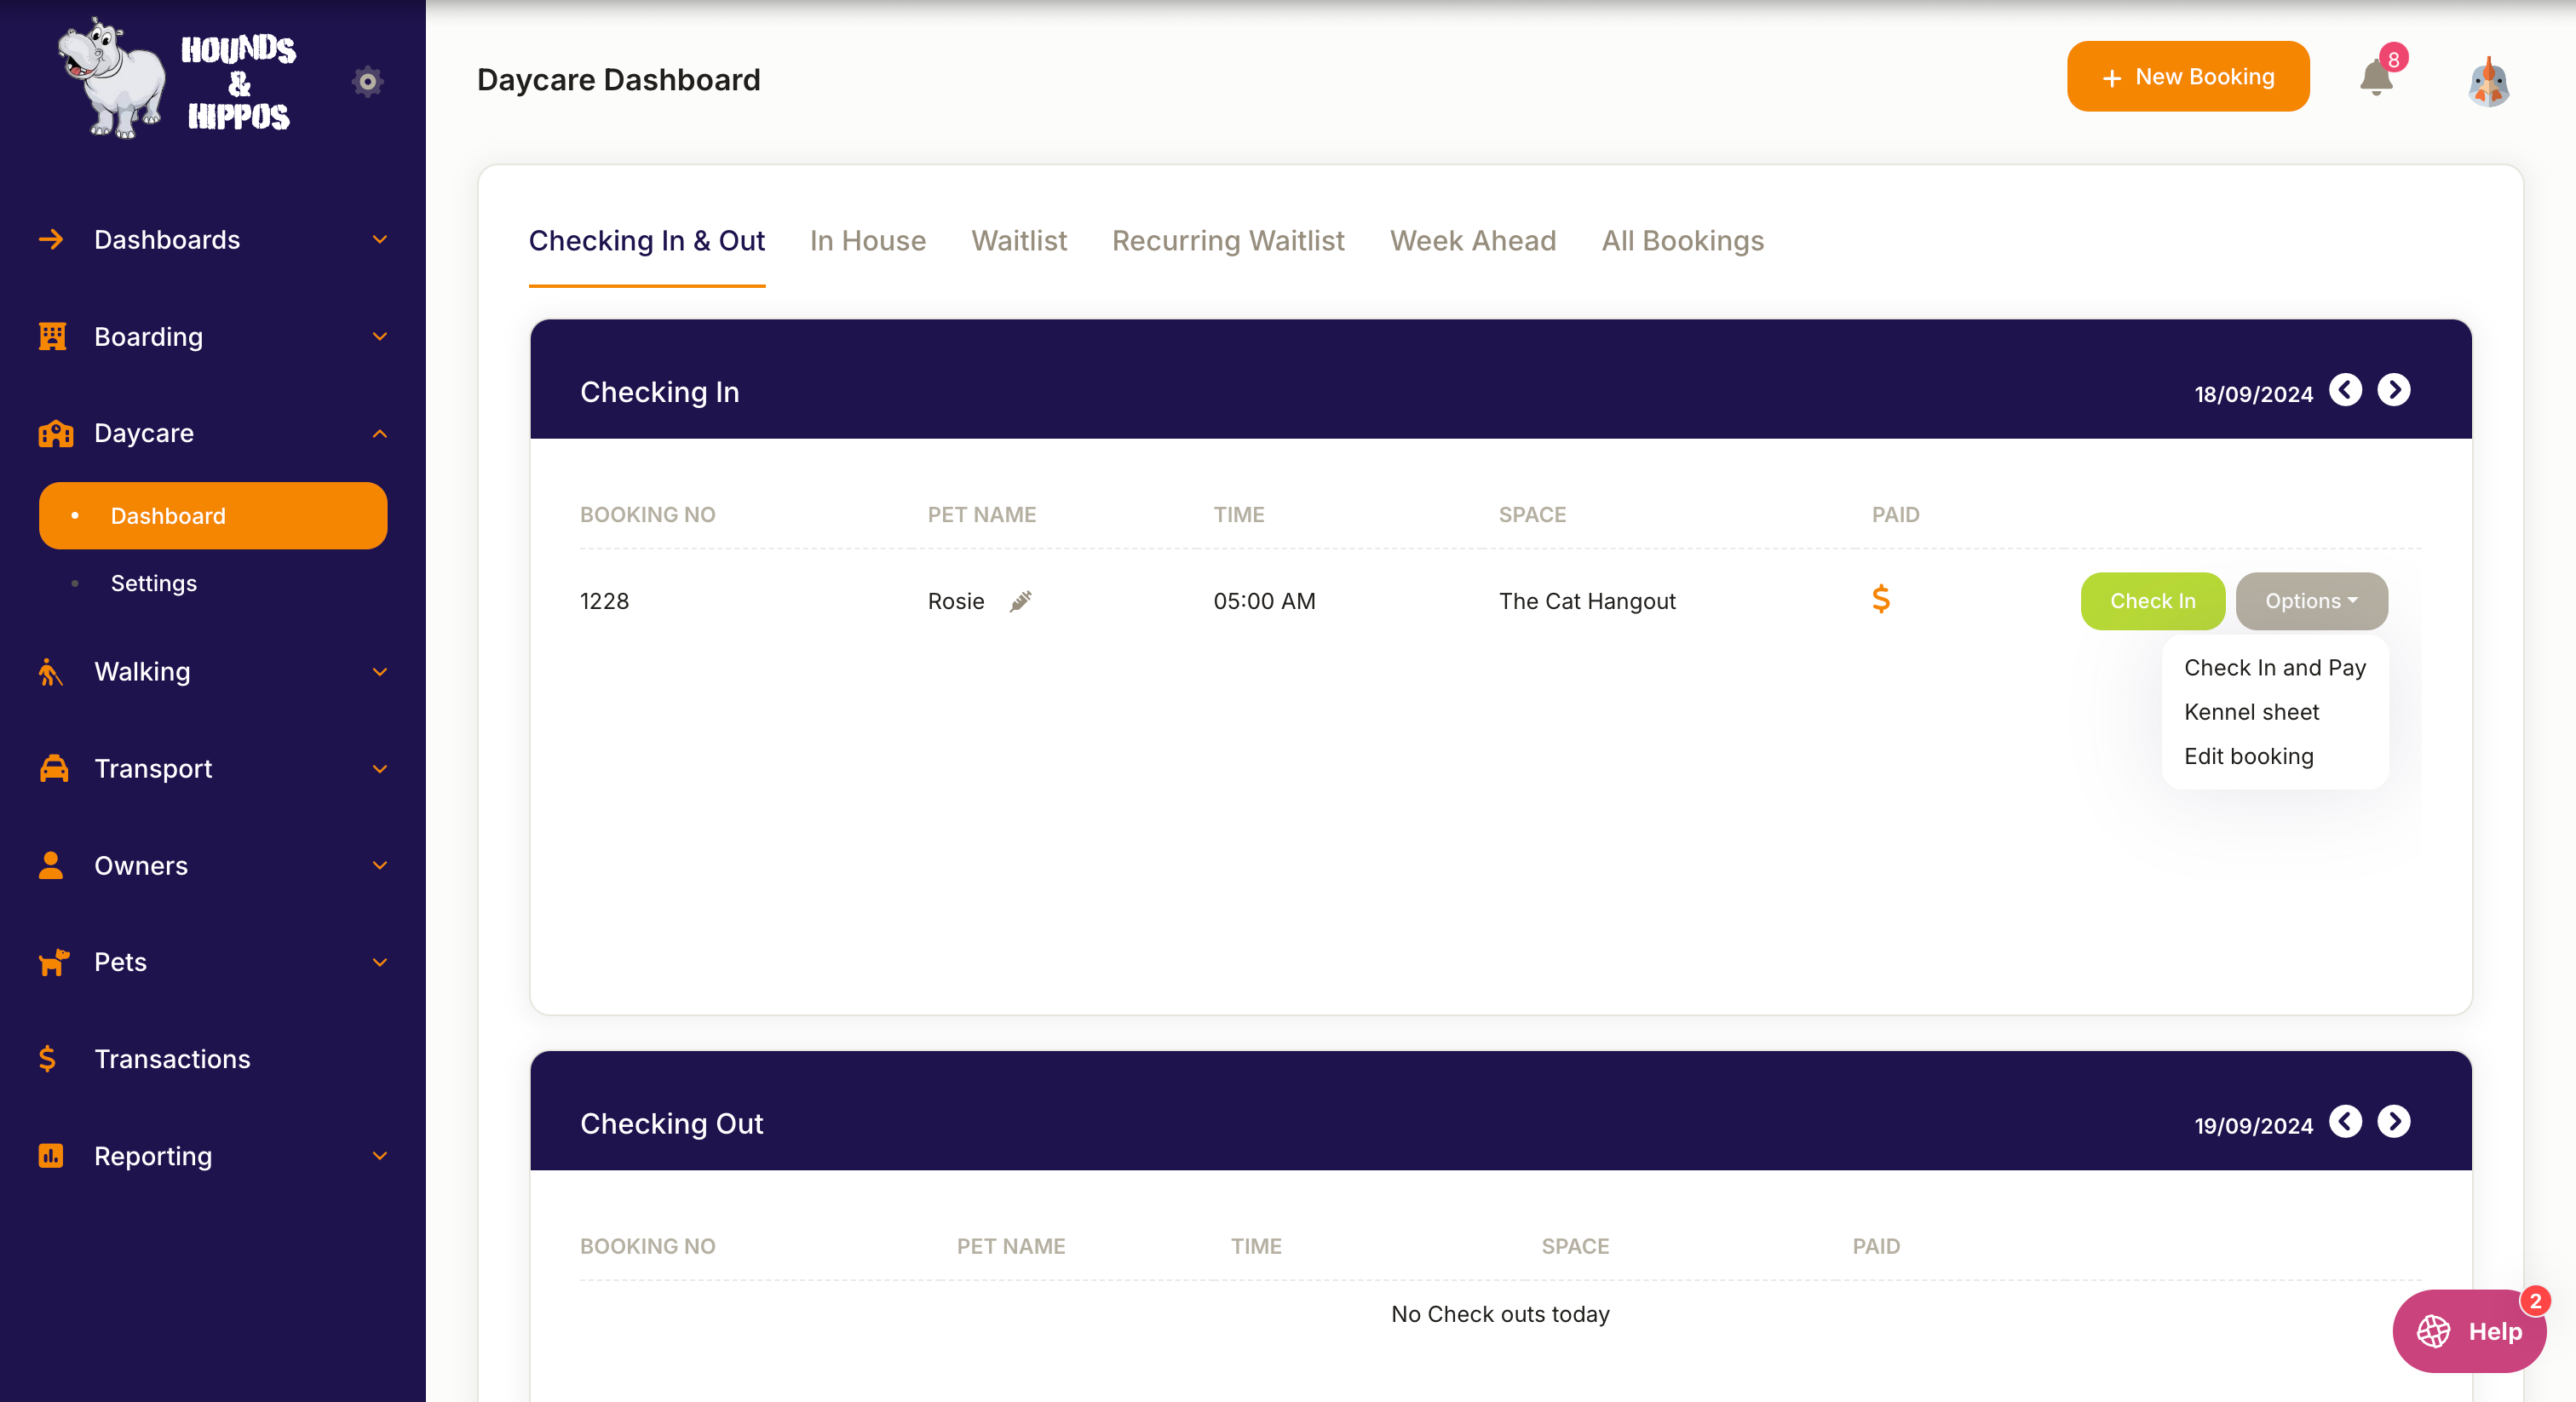The width and height of the screenshot is (2576, 1402).
Task: Expand the Walking menu chevron
Action: click(x=380, y=672)
